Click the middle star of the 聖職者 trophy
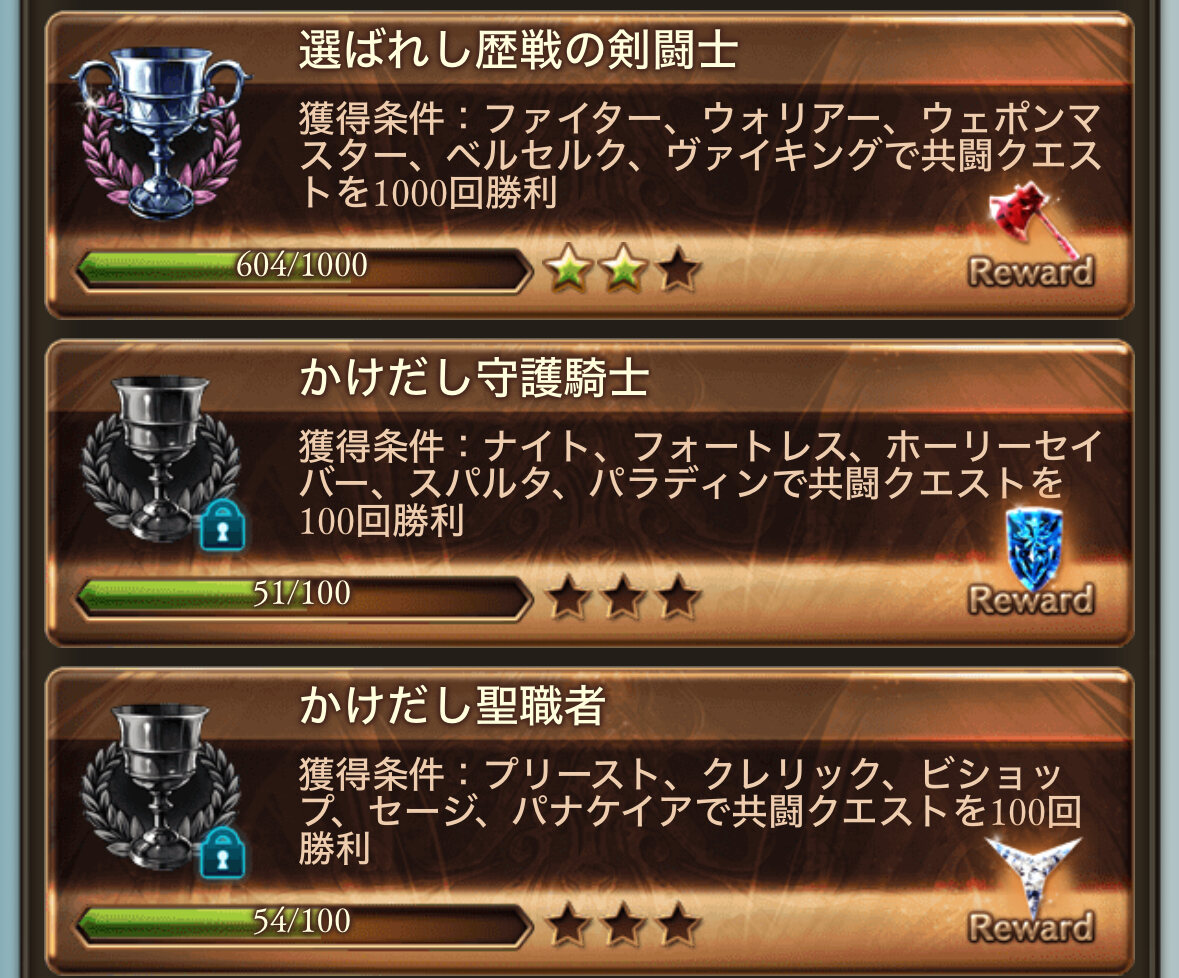1179x978 pixels. (623, 924)
